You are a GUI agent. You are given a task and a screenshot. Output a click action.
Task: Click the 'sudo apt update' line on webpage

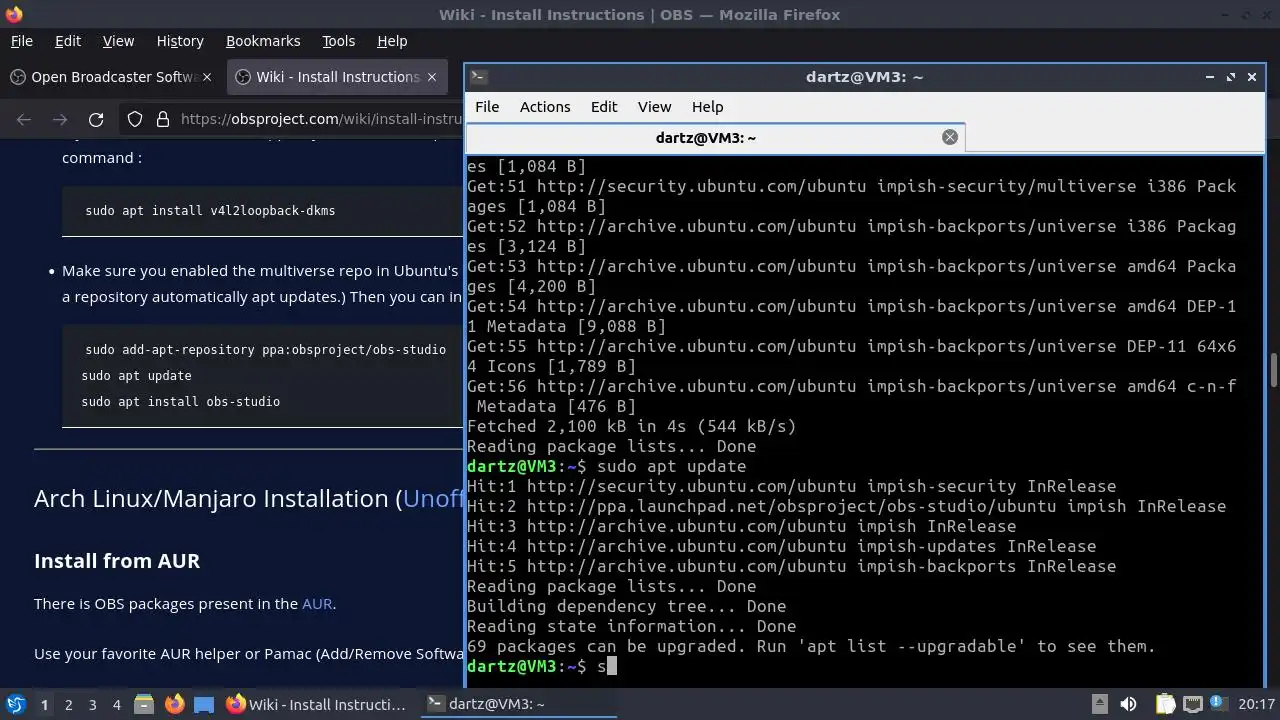click(136, 376)
